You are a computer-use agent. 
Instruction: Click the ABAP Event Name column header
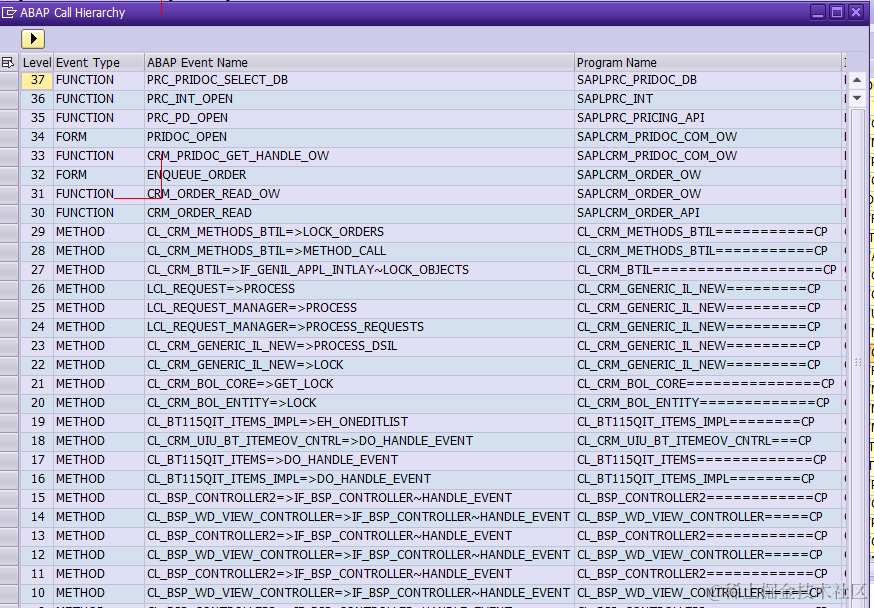coord(359,62)
